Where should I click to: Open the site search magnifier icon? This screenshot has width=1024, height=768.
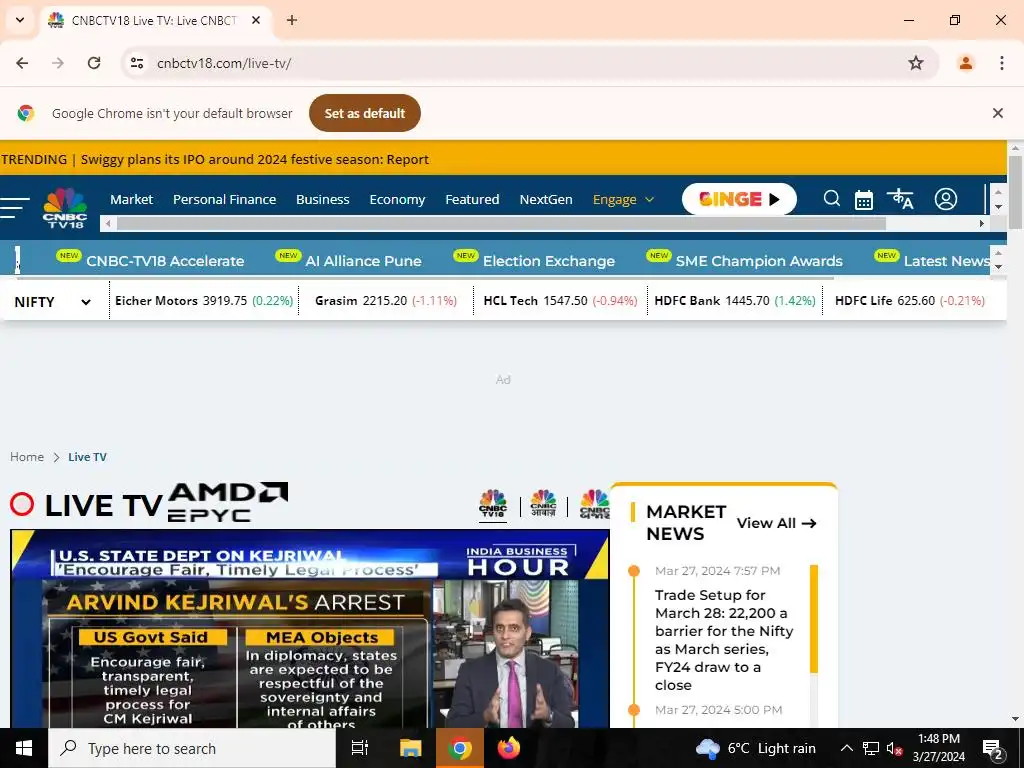831,199
